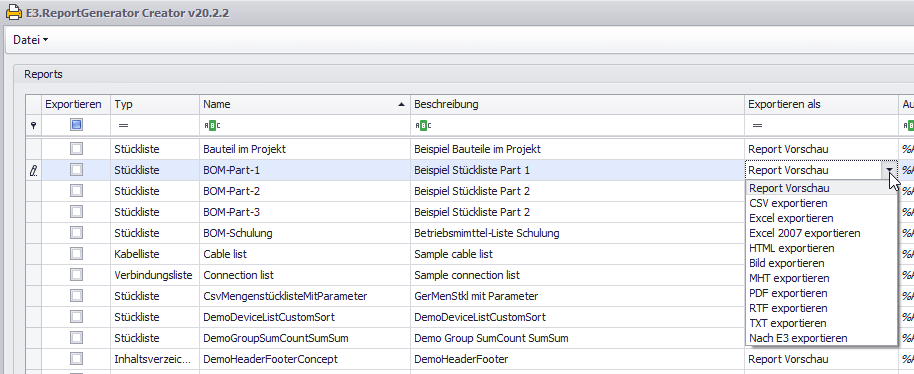Click the pencil edit indicator on BOM-Part-1 row
The height and width of the screenshot is (374, 914).
[33, 170]
